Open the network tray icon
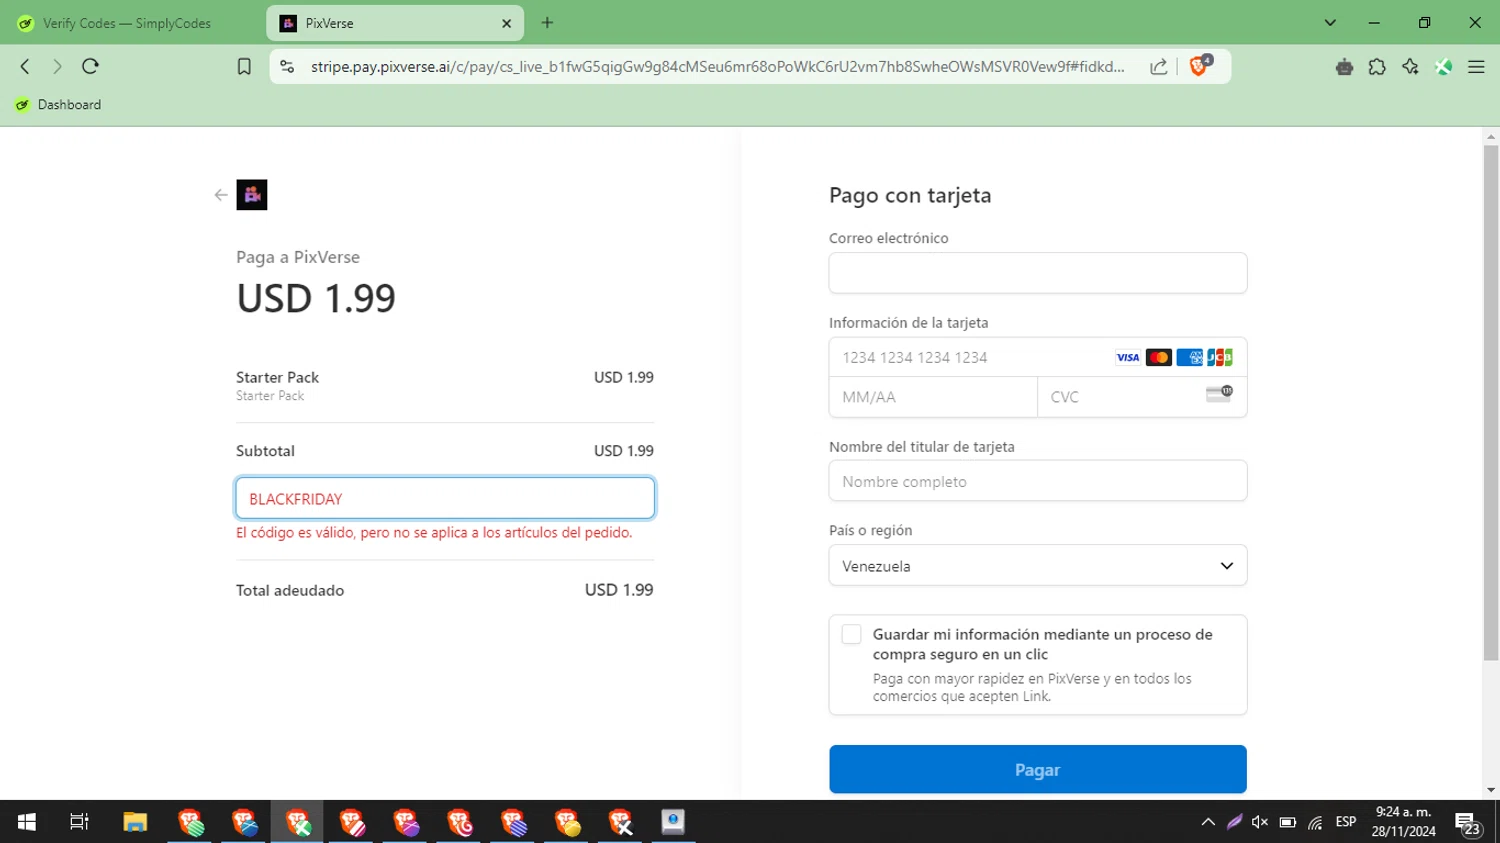Viewport: 1500px width, 843px height. tap(1315, 822)
